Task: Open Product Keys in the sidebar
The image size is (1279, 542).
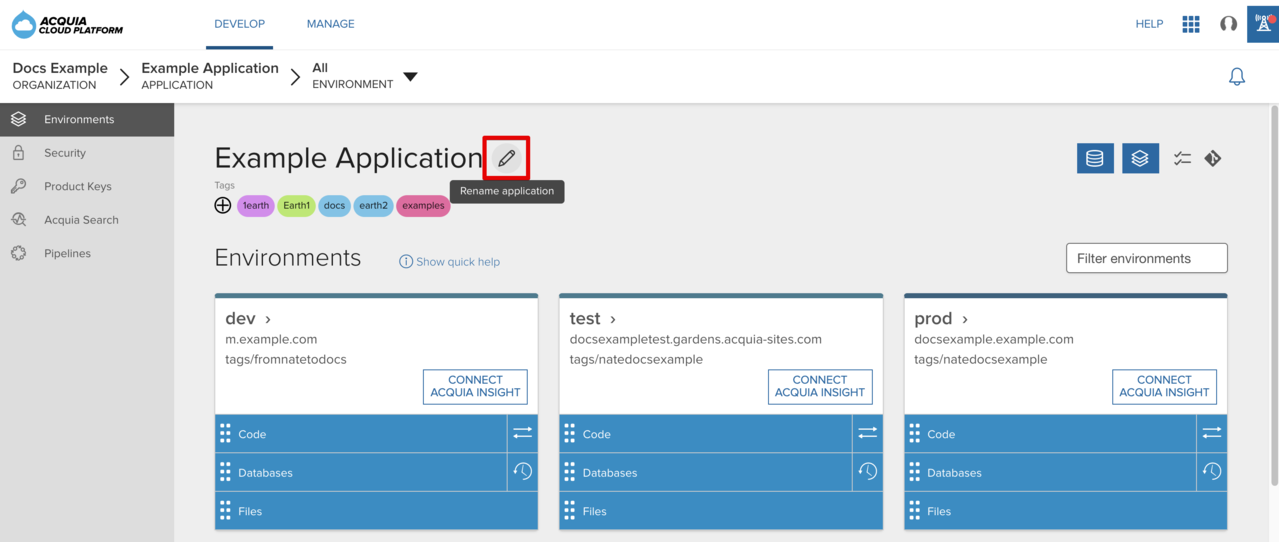Action: point(87,186)
